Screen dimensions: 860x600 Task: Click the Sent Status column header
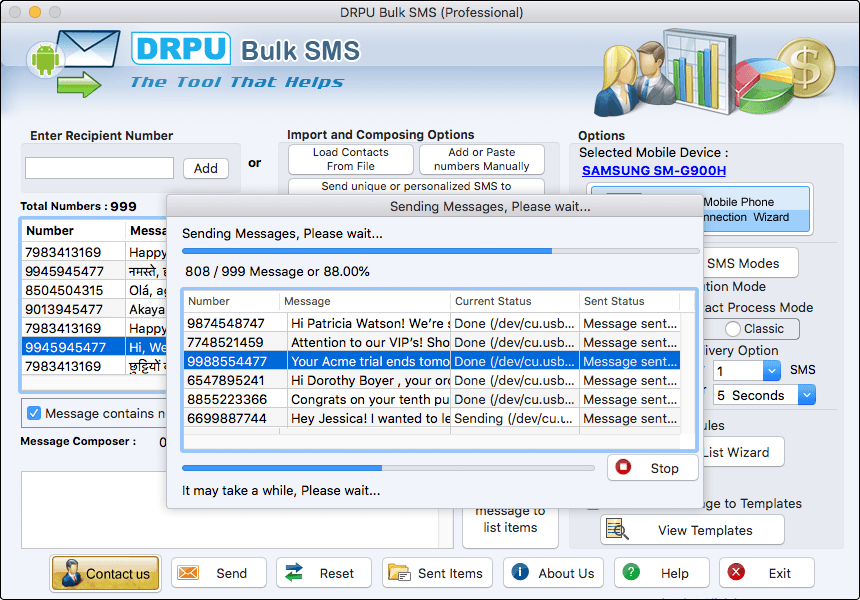(x=630, y=301)
